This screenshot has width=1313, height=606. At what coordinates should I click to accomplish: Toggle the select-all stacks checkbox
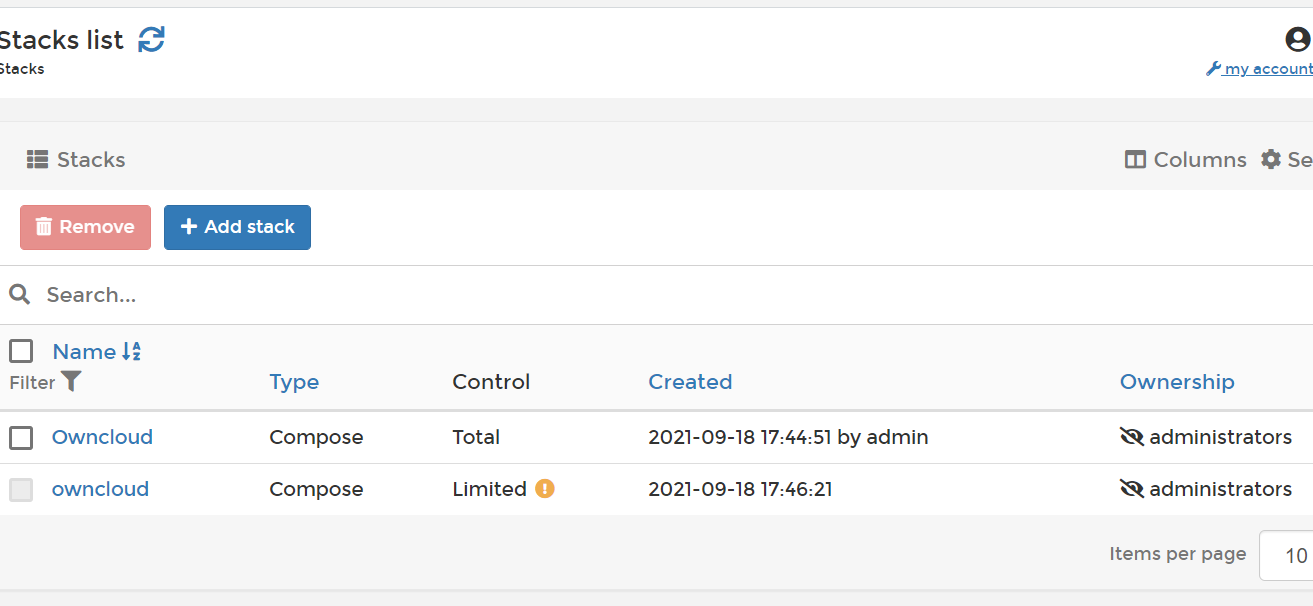click(21, 351)
